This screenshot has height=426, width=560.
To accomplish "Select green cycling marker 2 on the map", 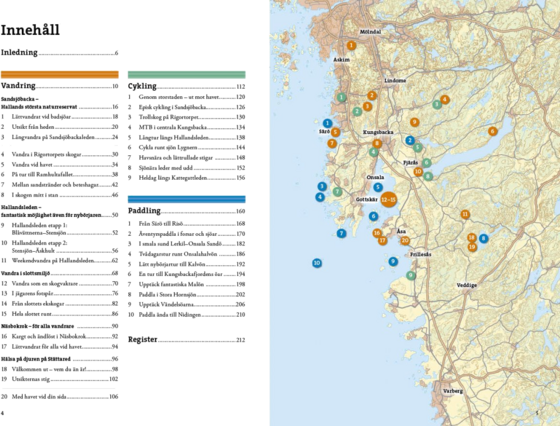I will [x=357, y=111].
